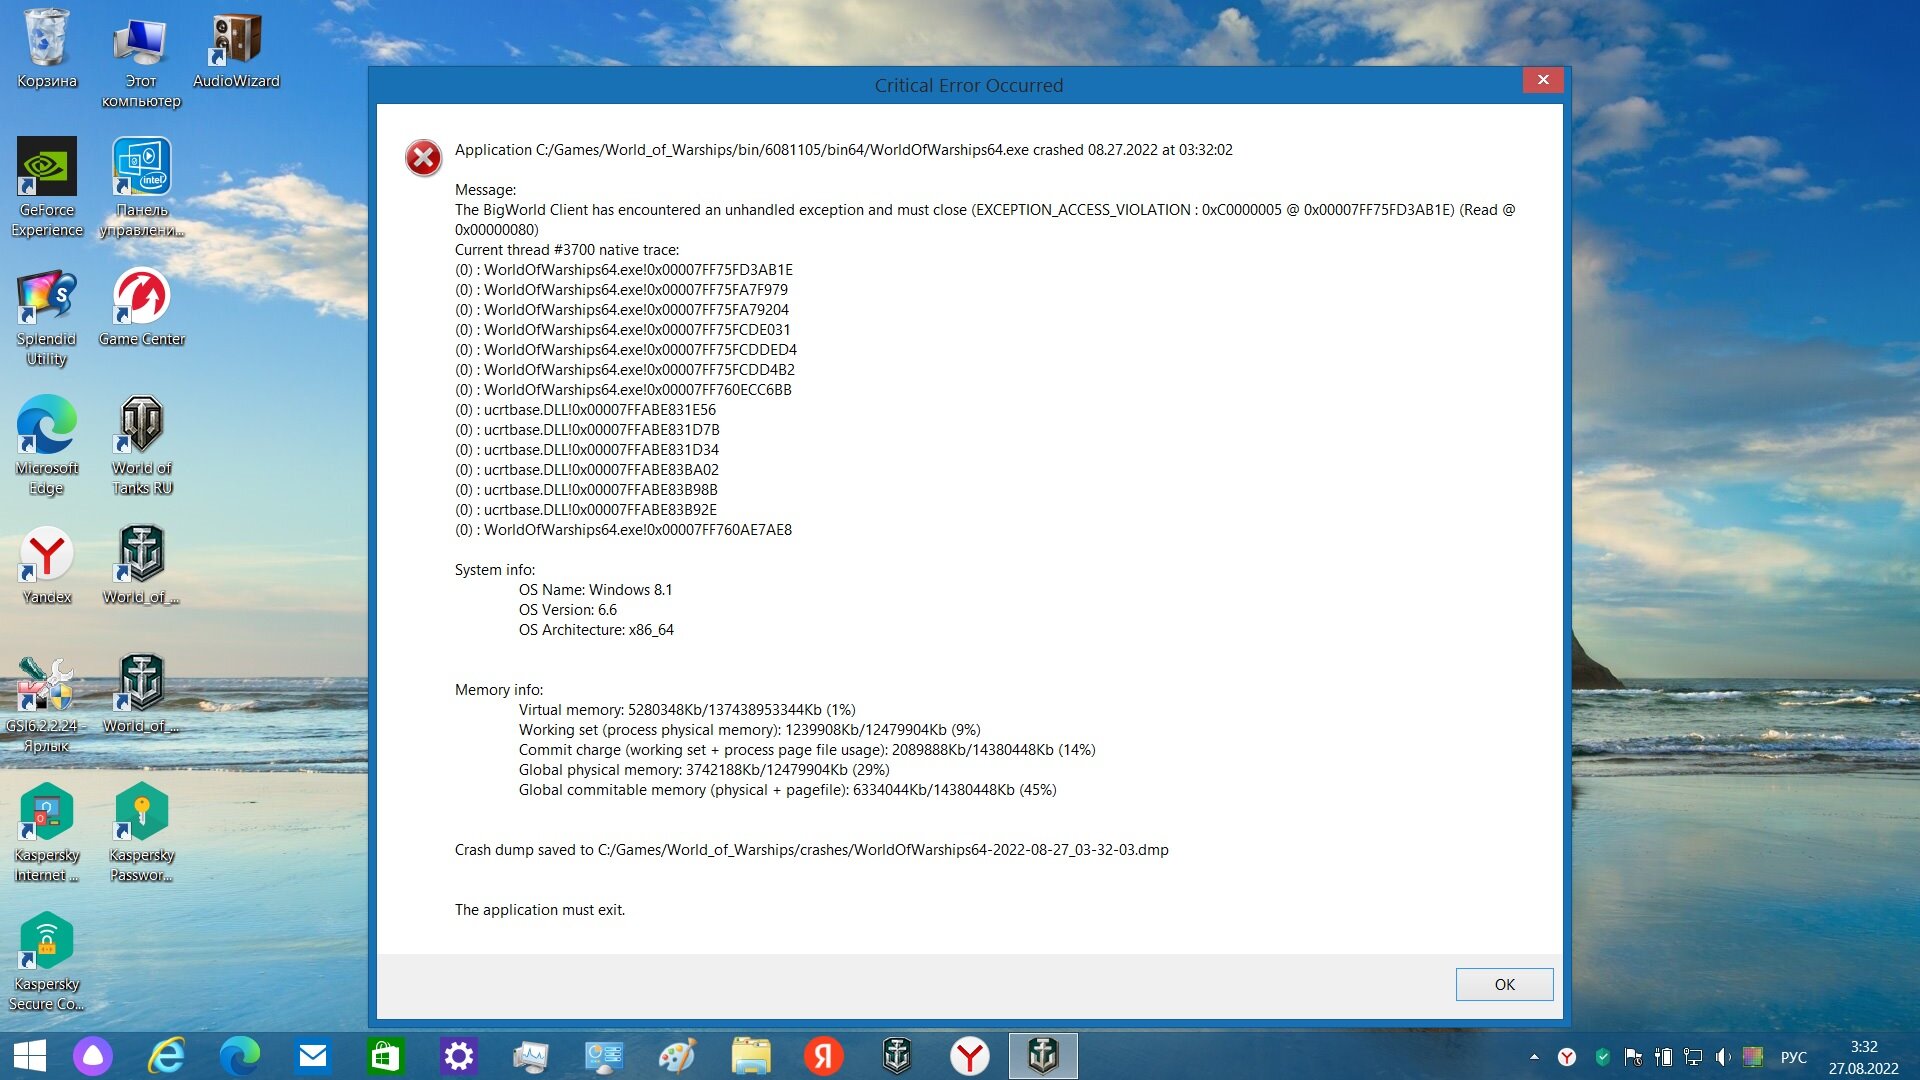Screen dimensions: 1920x1080
Task: Open the network tray icon
Action: [x=1693, y=1057]
